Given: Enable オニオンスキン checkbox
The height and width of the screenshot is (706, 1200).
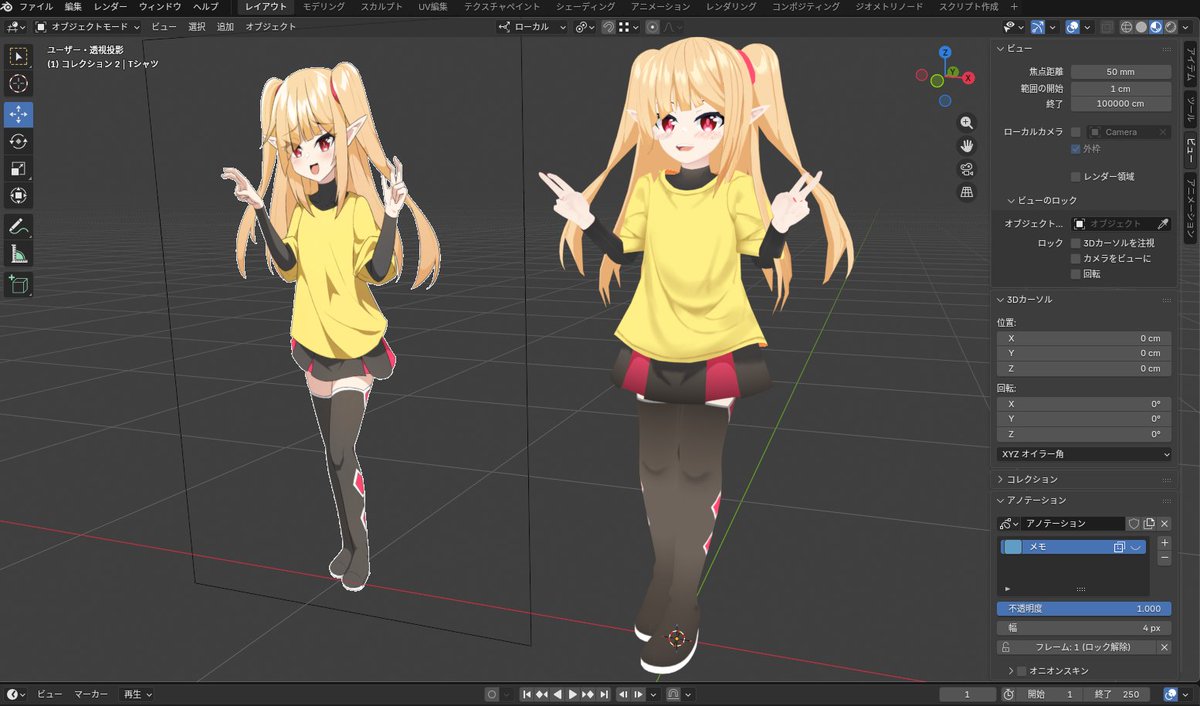Looking at the screenshot, I should click(1021, 671).
